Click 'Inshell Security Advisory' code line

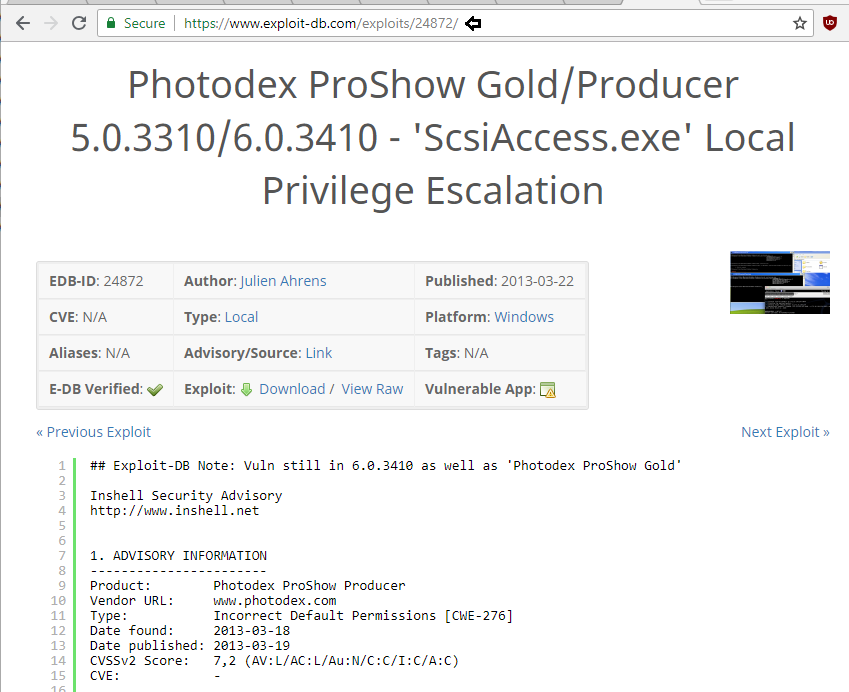[x=186, y=495]
